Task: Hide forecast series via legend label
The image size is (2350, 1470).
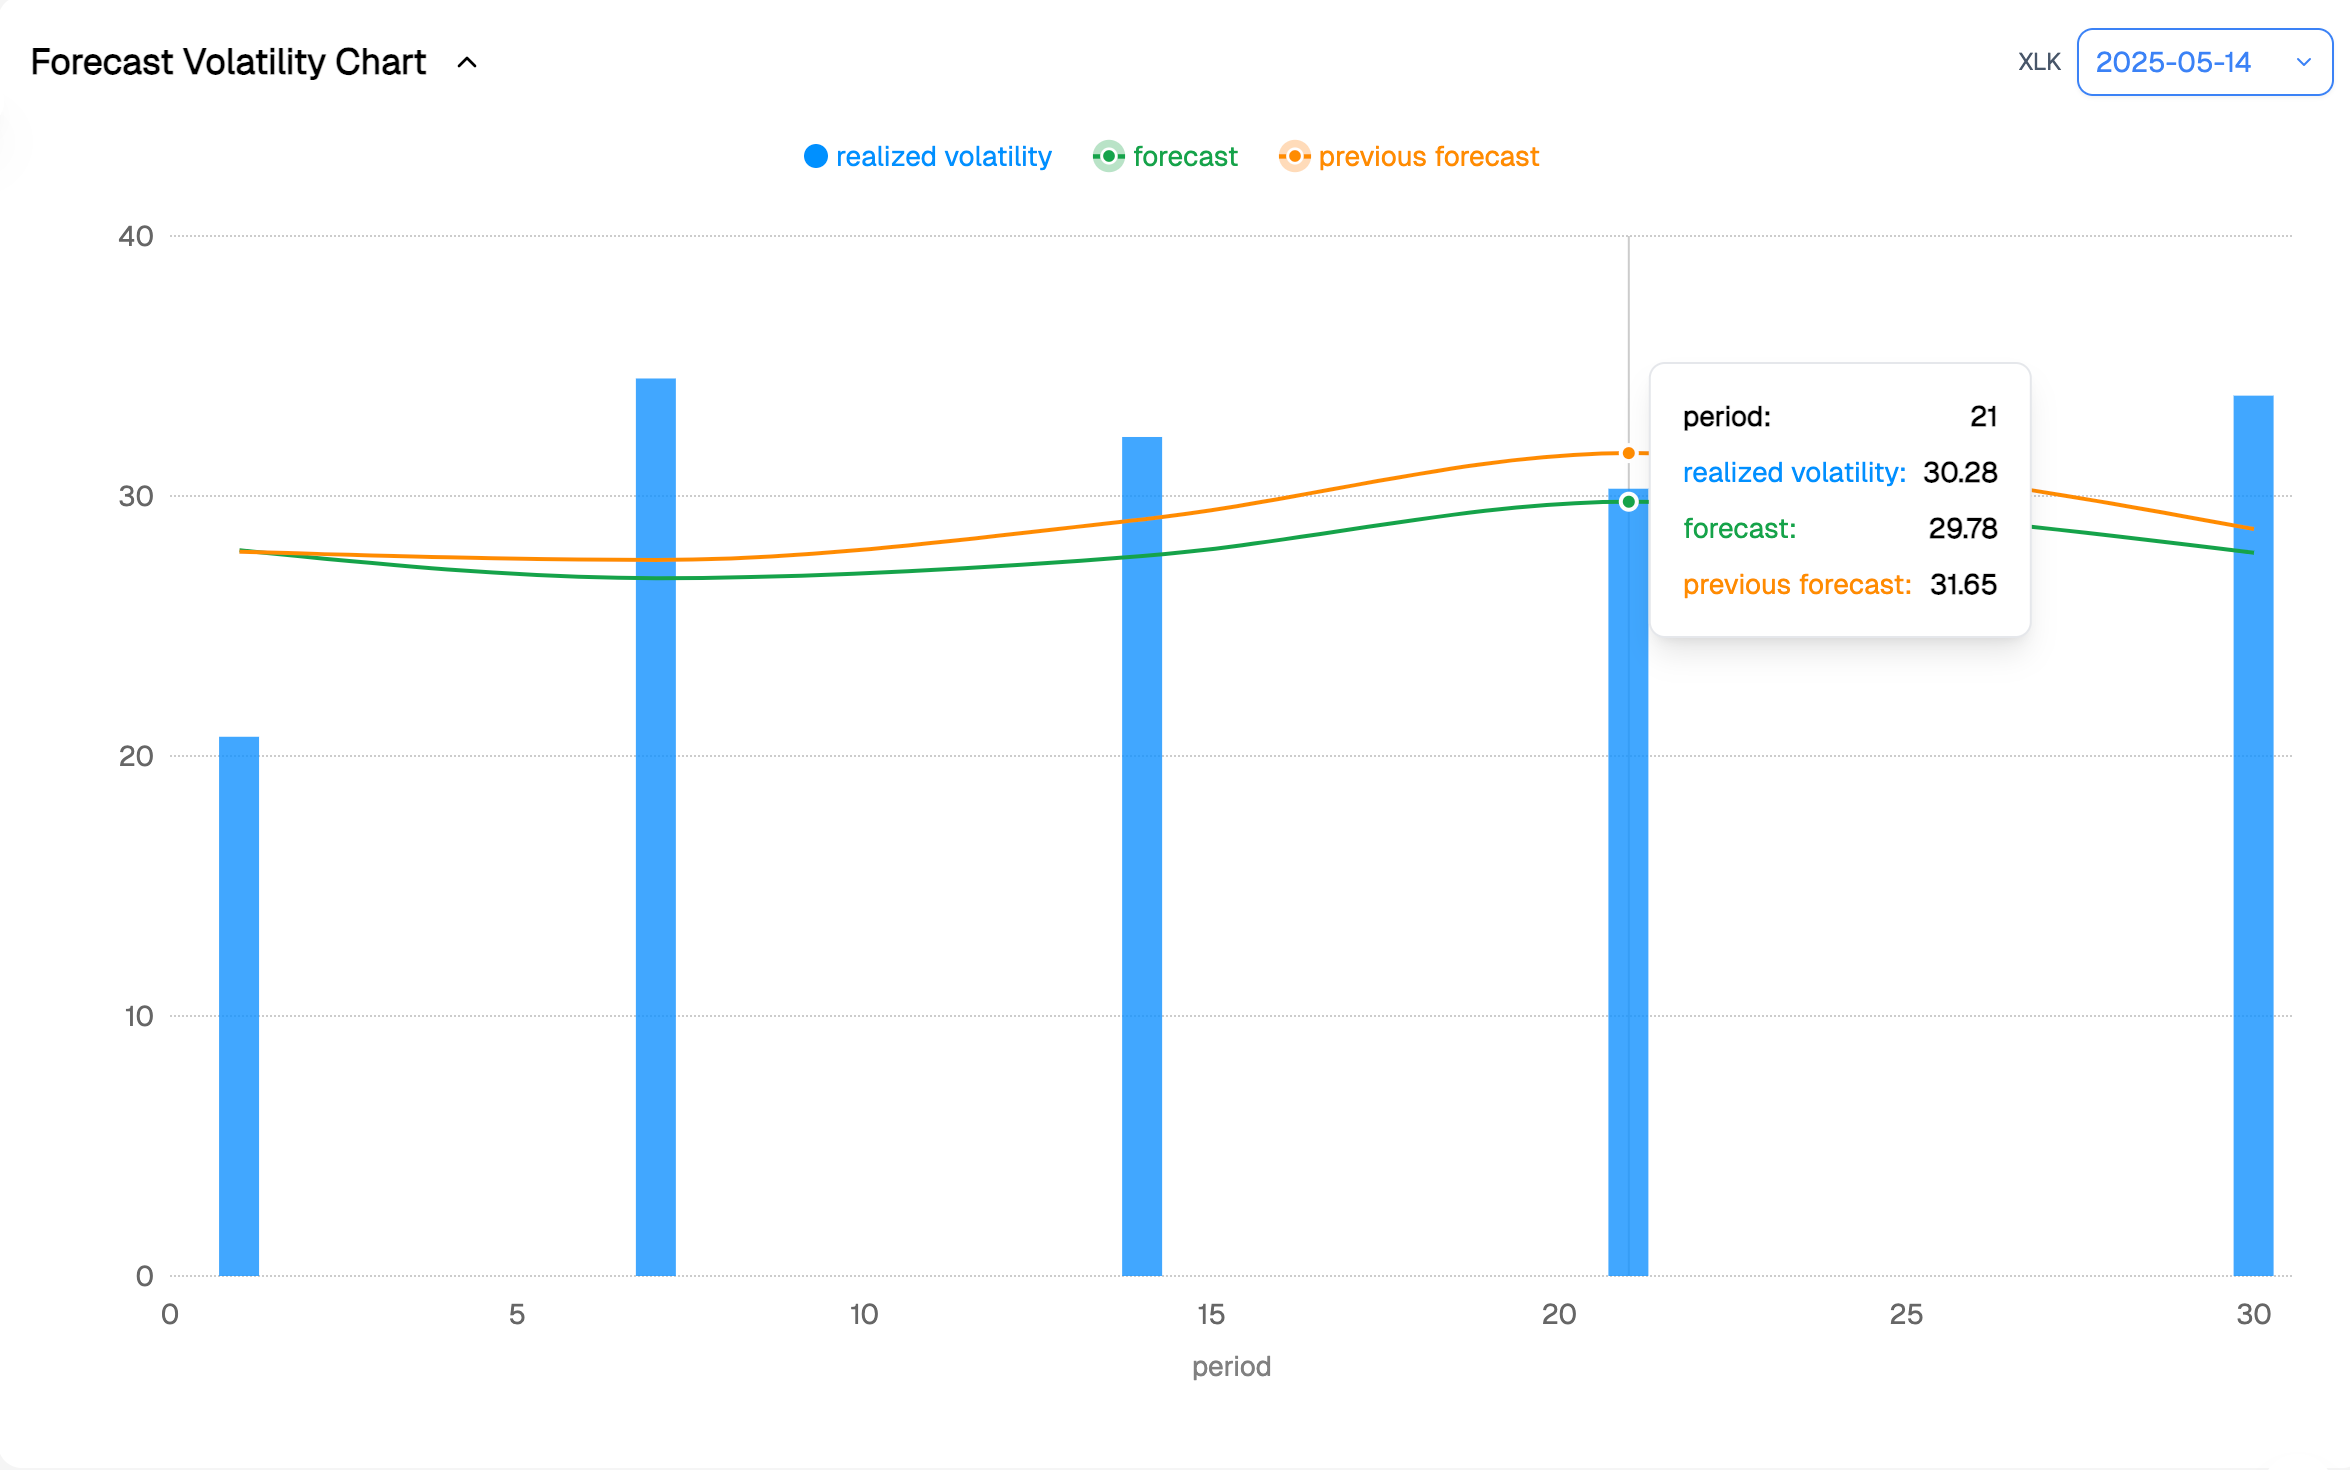Action: [x=1185, y=157]
